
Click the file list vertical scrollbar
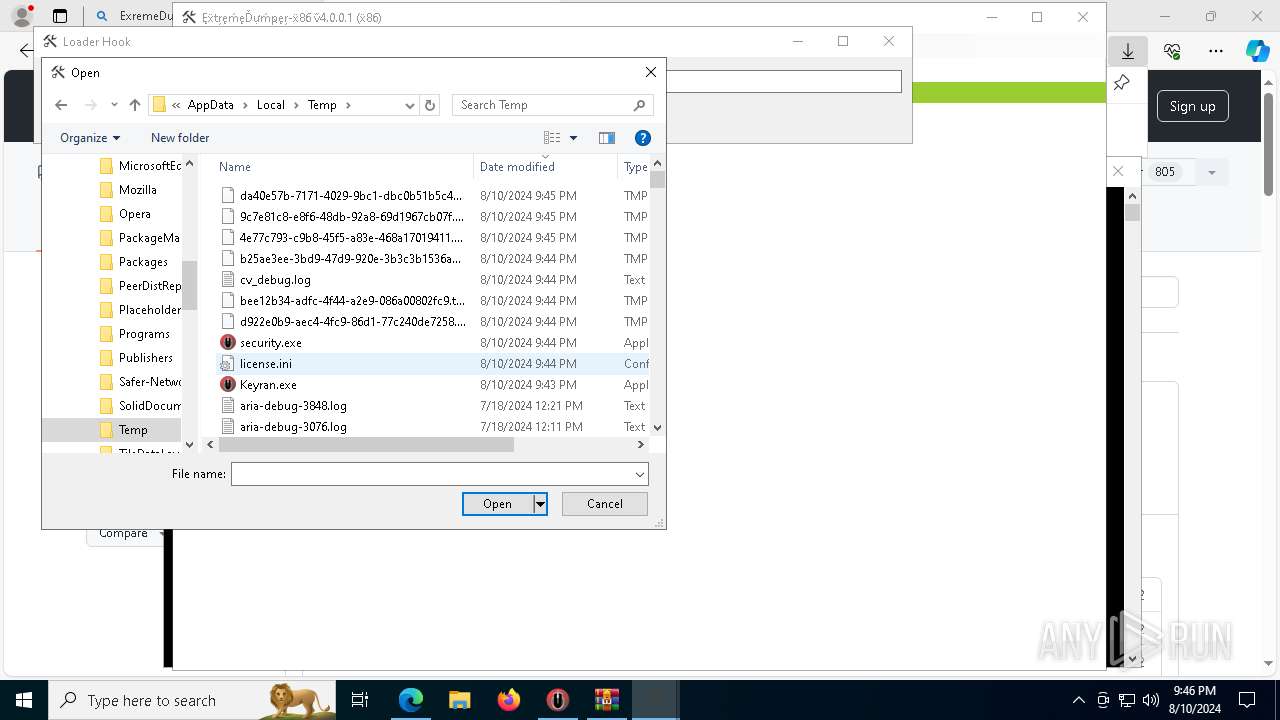657,180
